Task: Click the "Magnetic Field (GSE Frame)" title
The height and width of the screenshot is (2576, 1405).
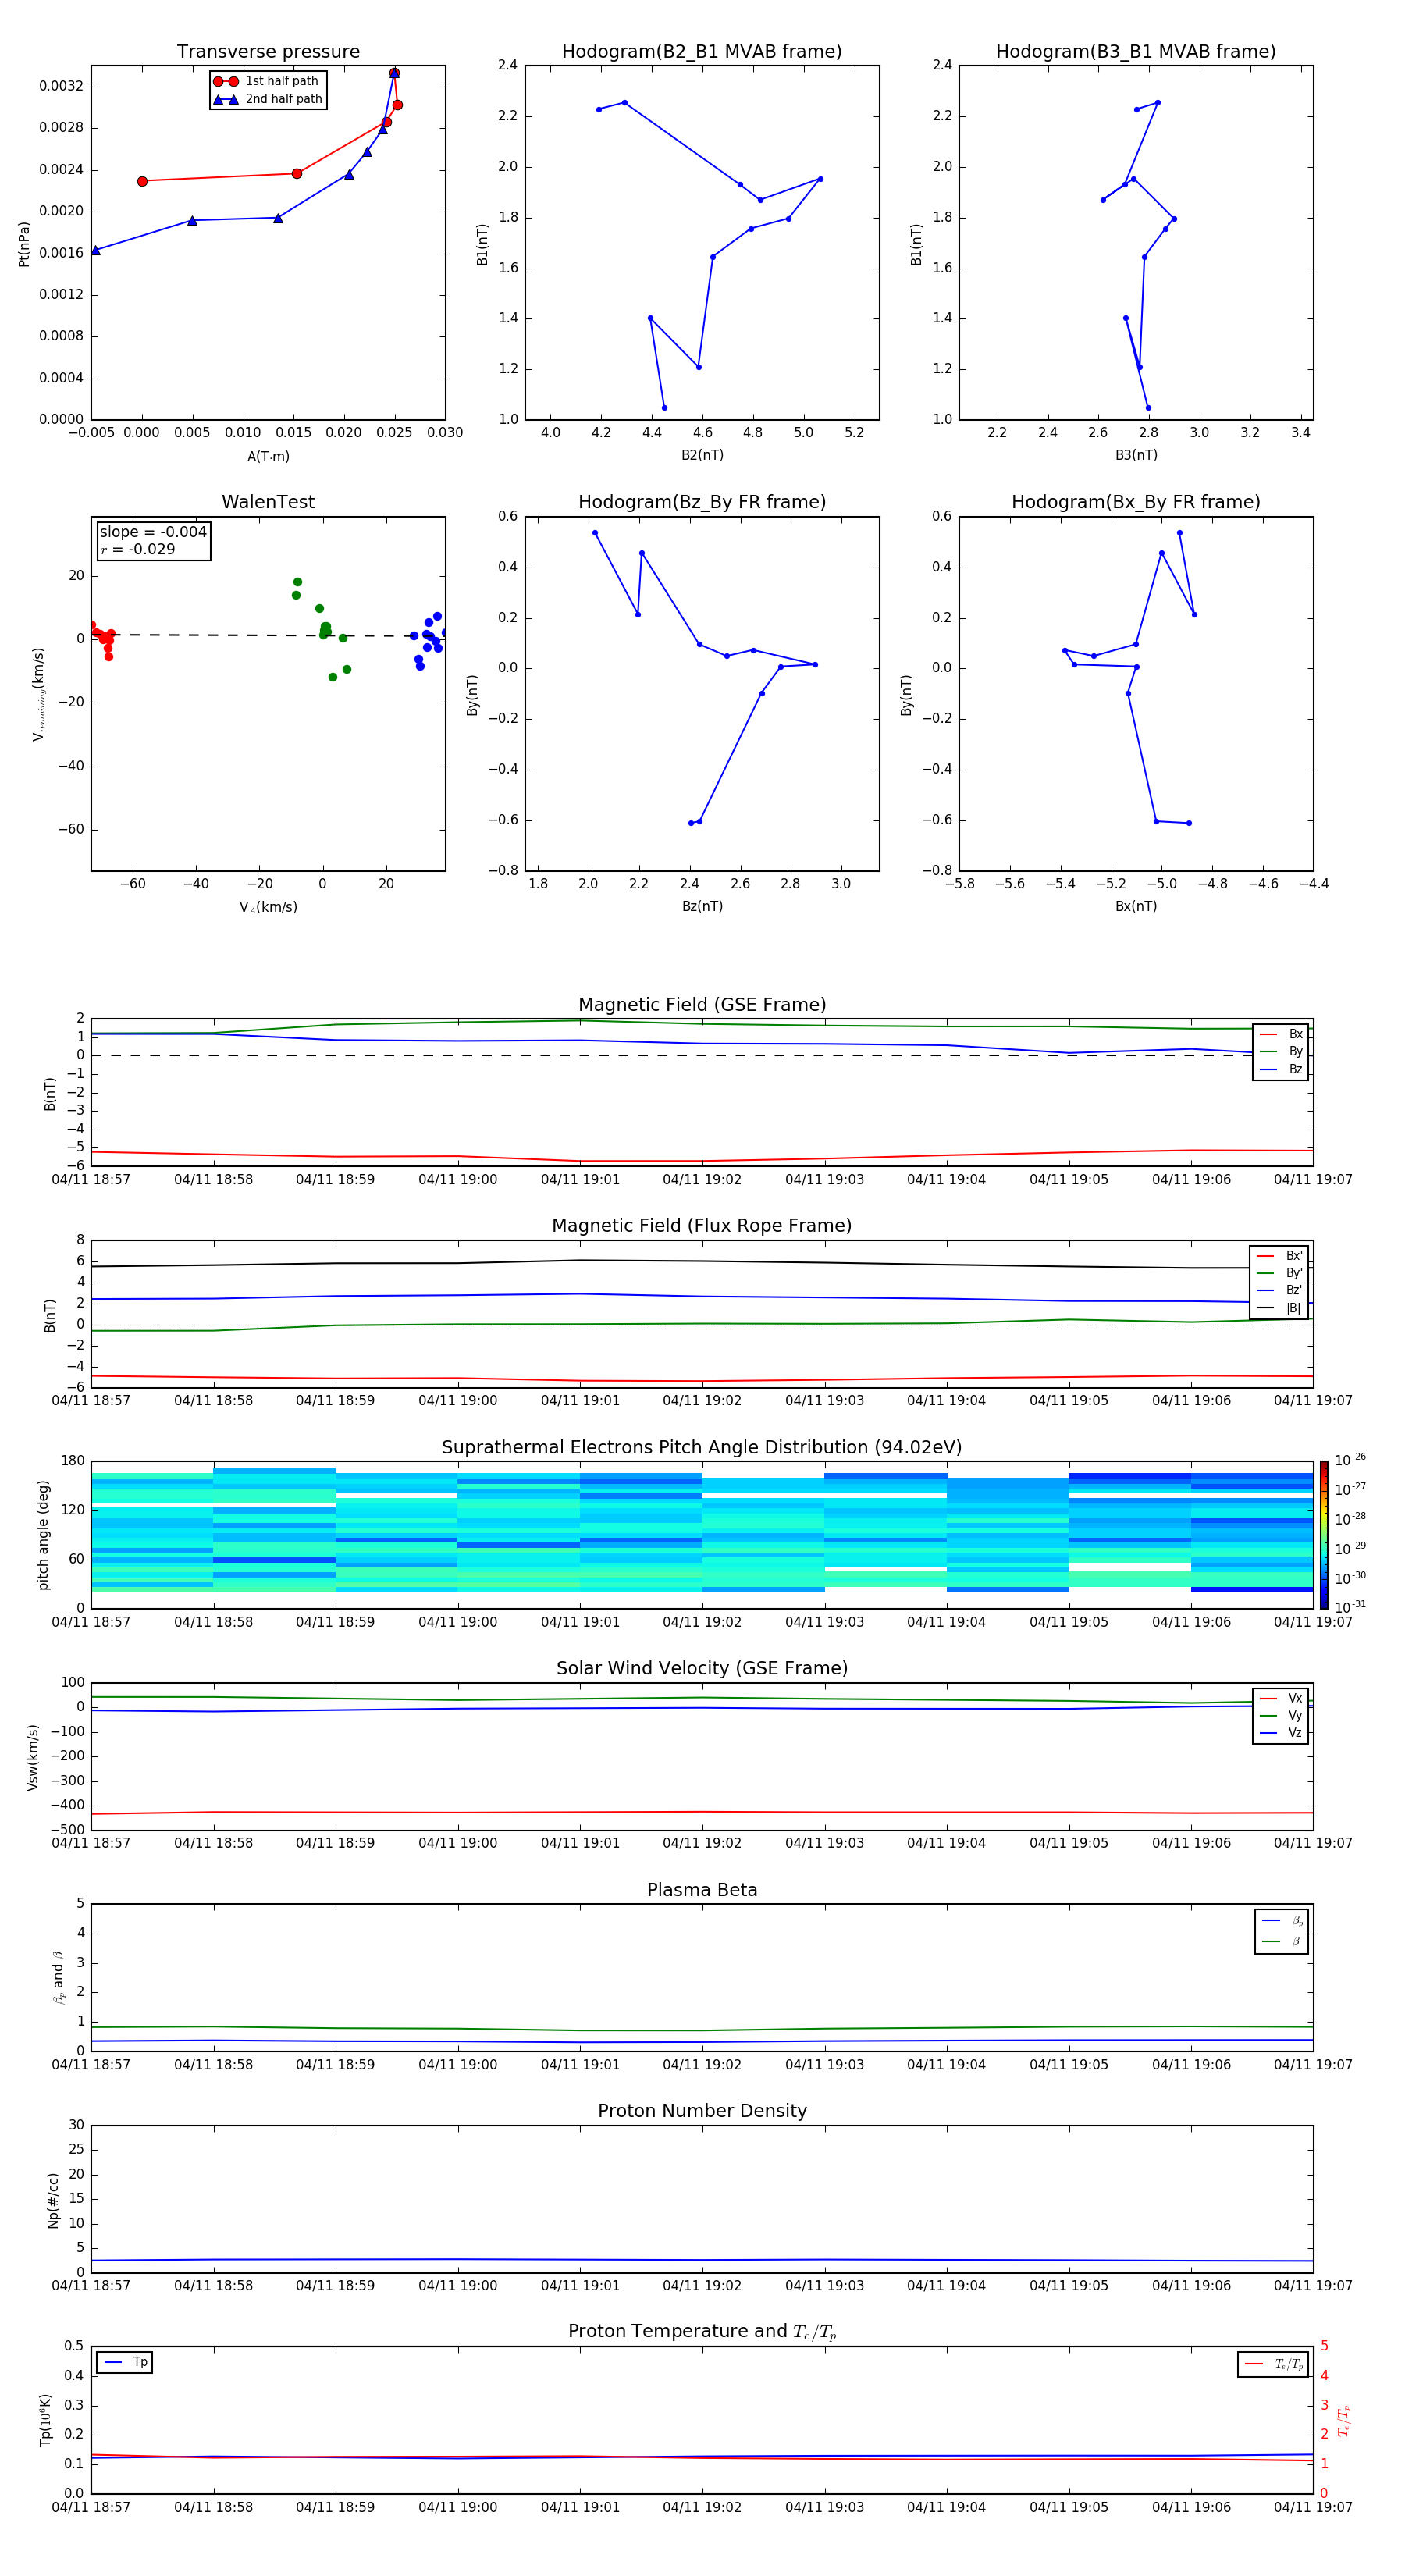Action: pyautogui.click(x=702, y=1005)
